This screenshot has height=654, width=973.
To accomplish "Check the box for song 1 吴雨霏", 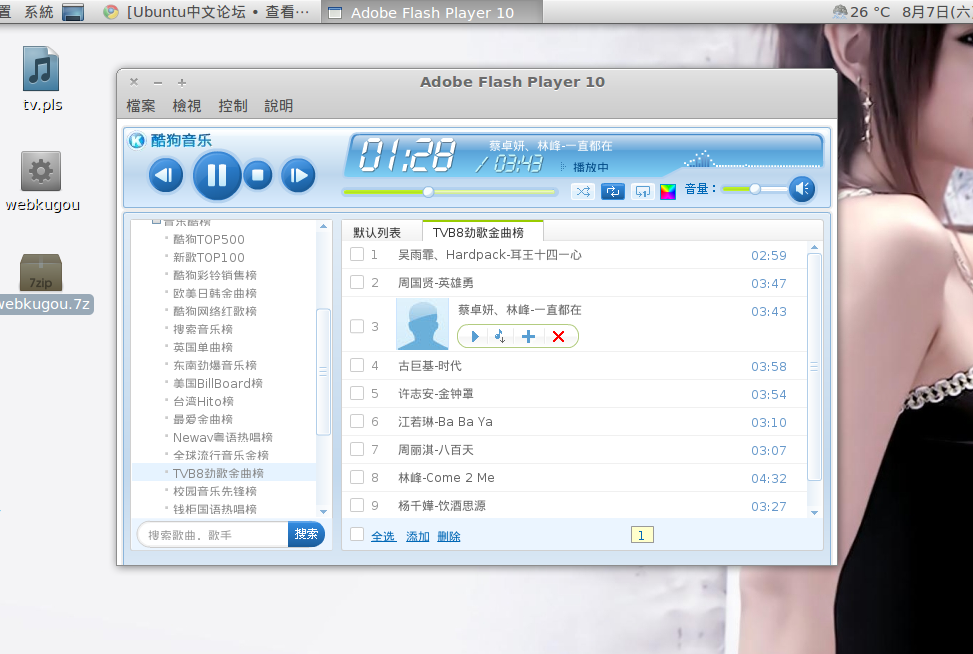I will (357, 254).
